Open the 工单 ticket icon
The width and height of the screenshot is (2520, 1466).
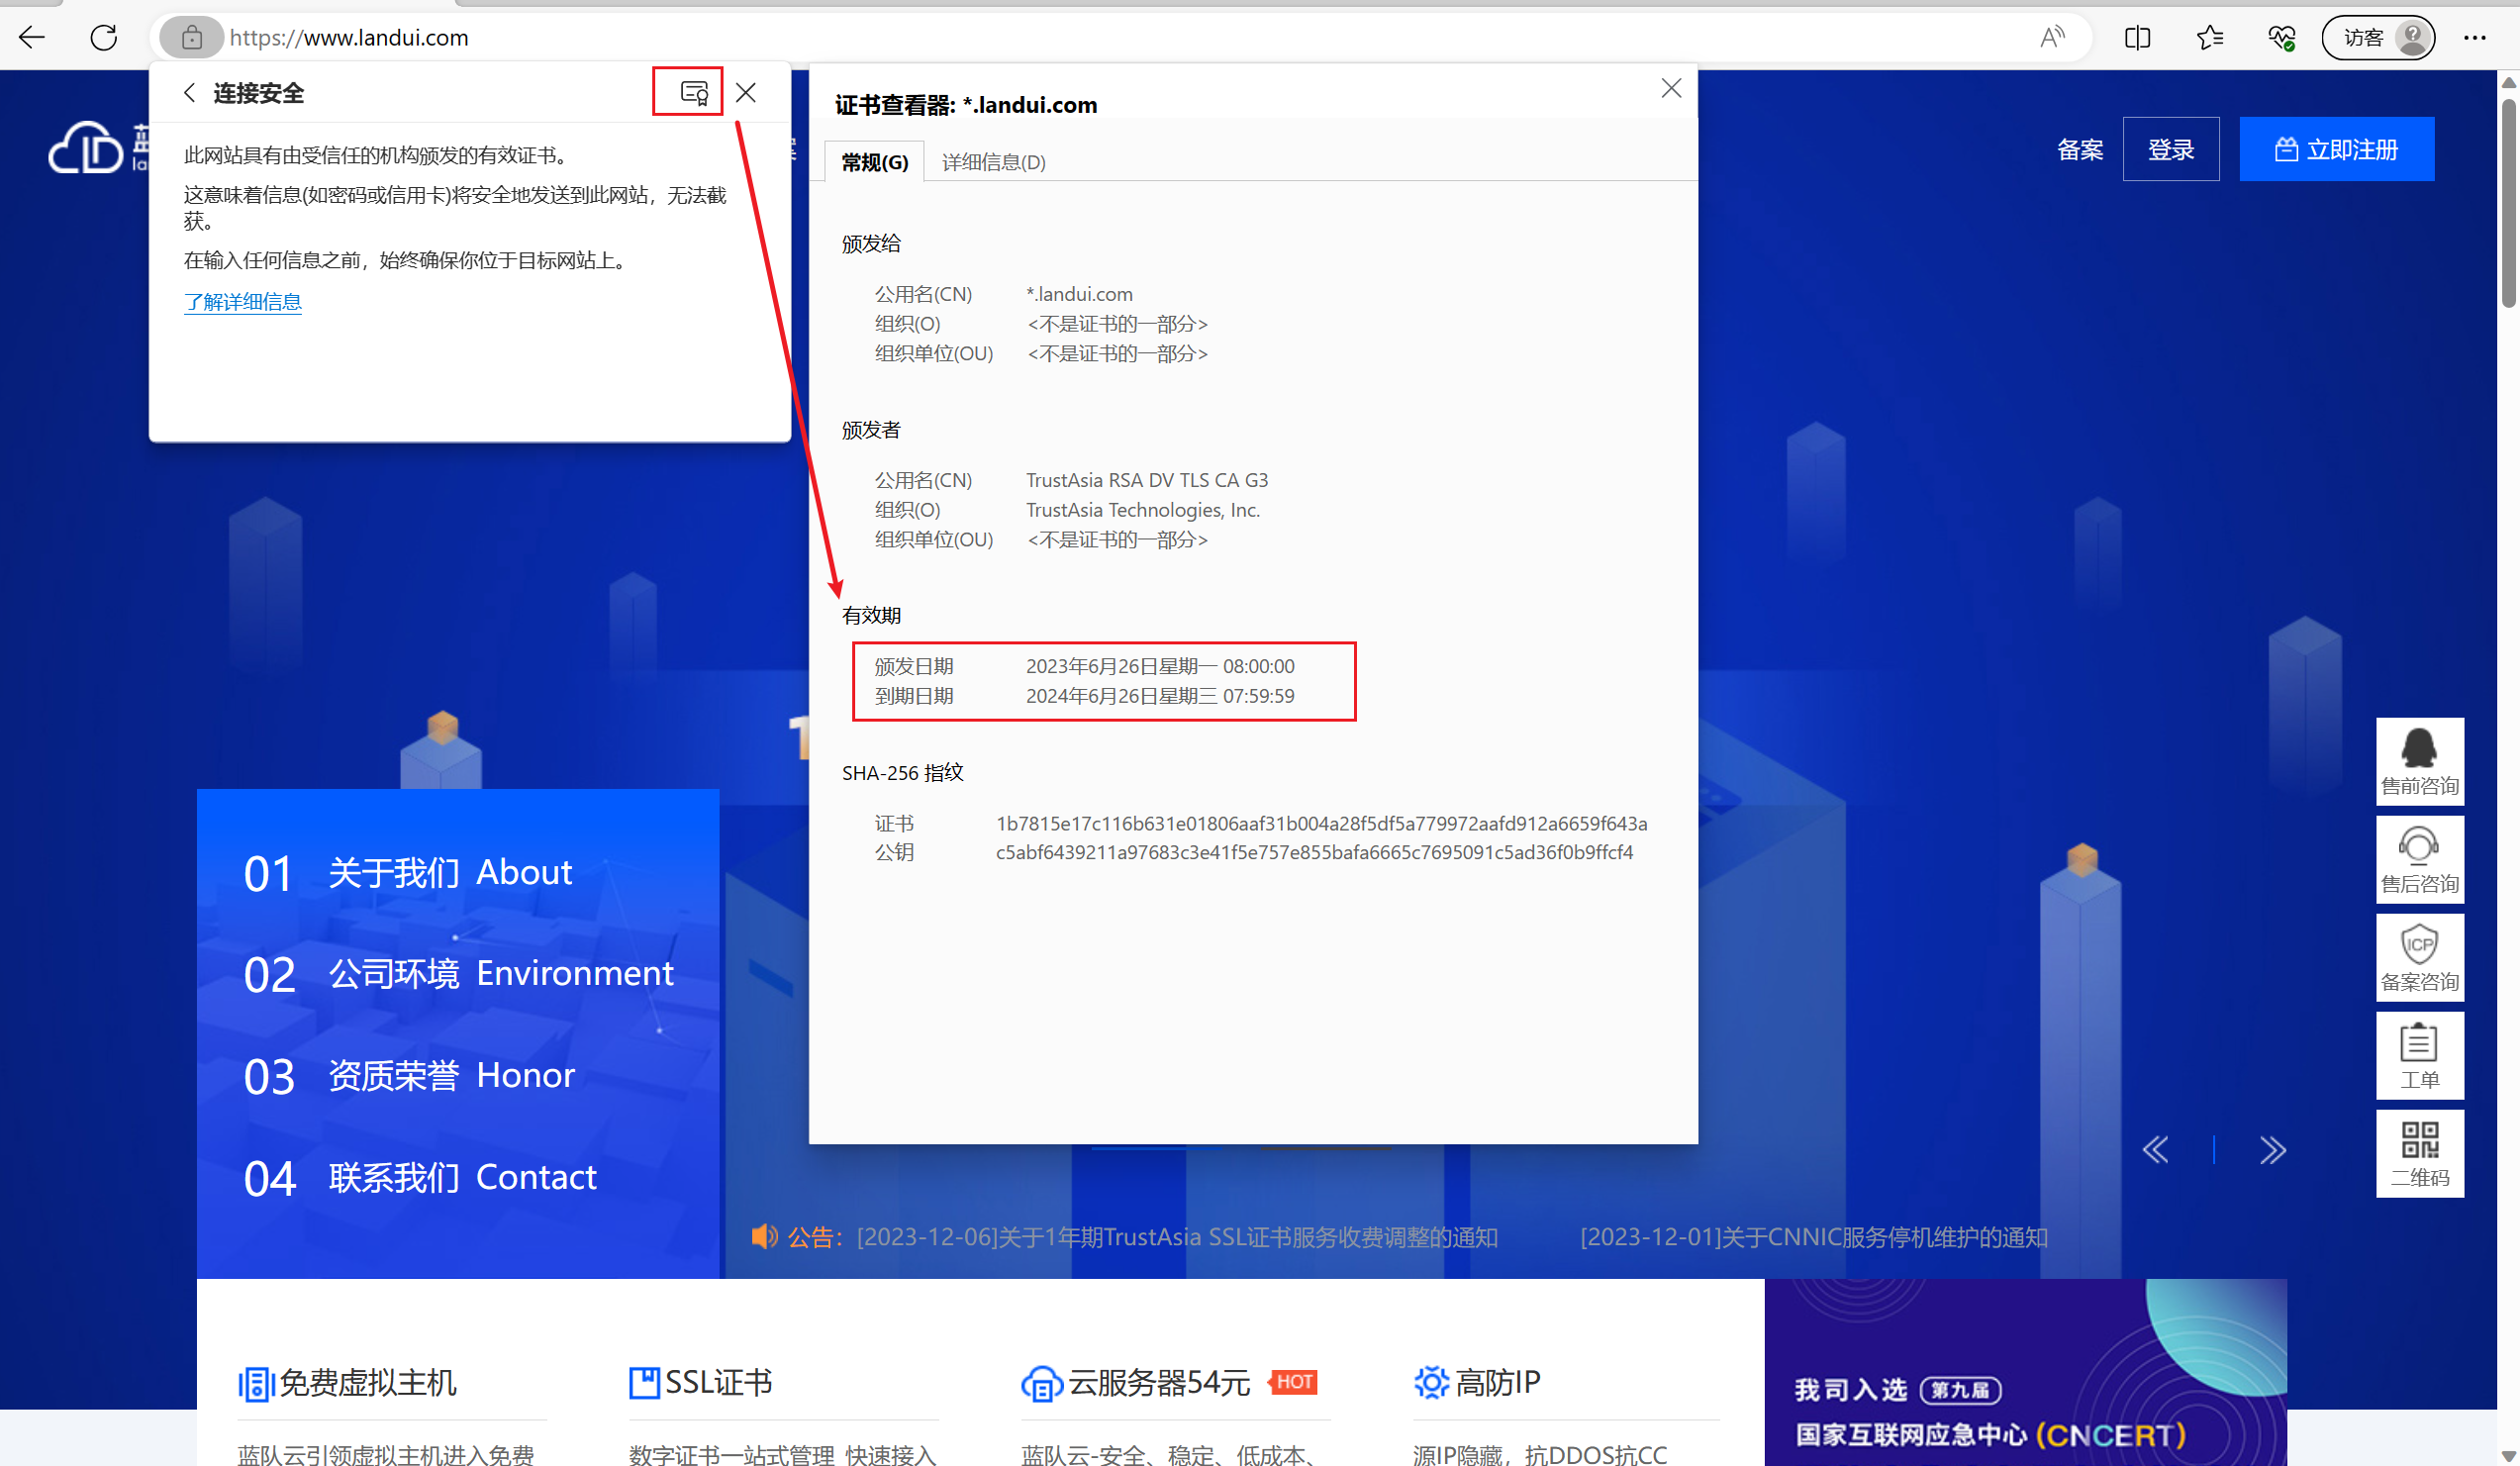tap(2420, 1055)
